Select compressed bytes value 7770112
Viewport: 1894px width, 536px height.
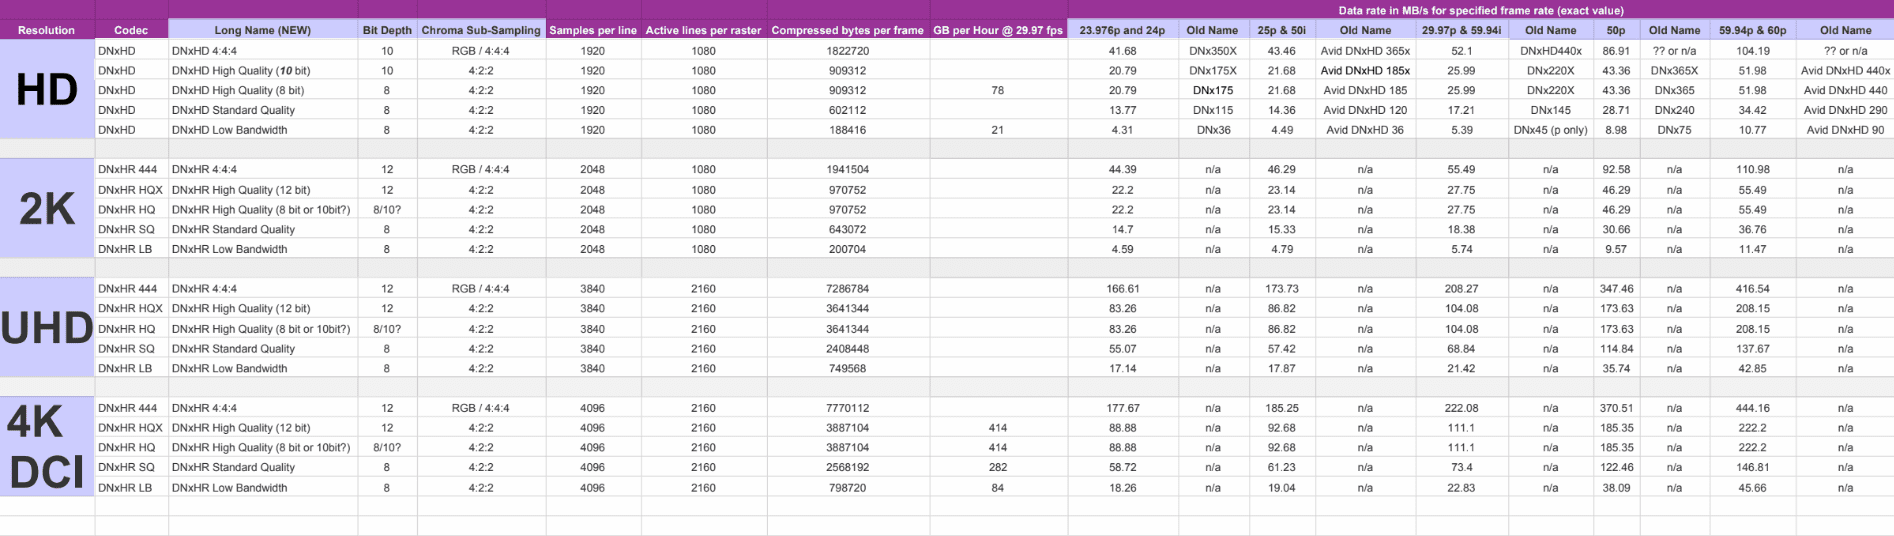pyautogui.click(x=848, y=408)
